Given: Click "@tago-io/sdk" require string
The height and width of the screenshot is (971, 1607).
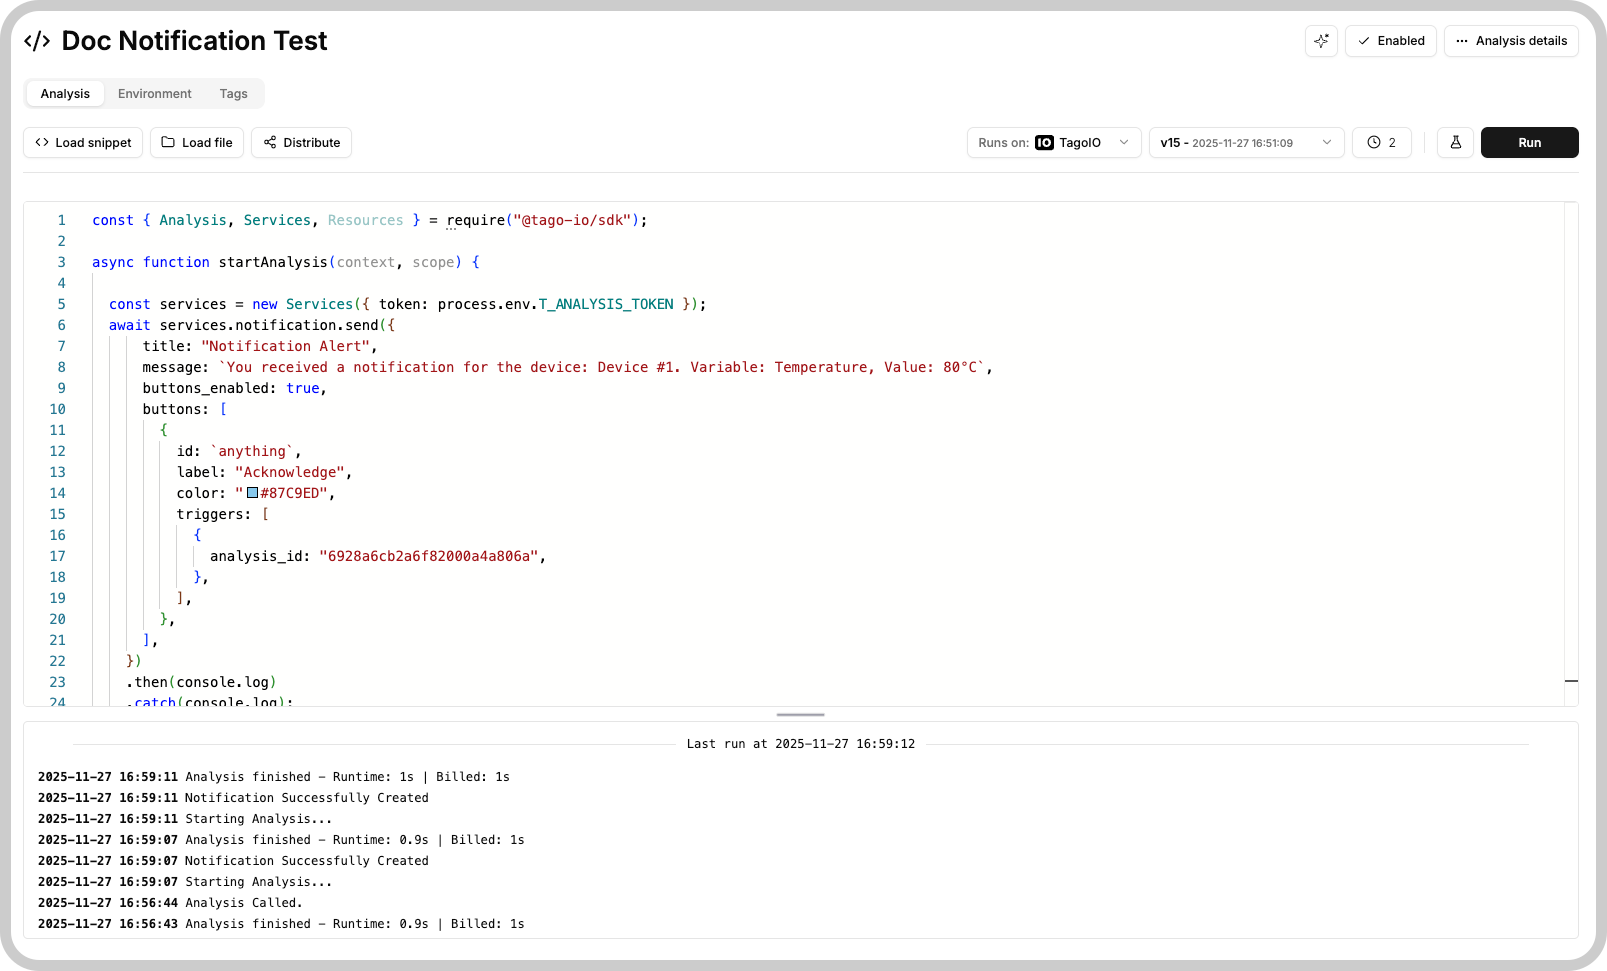Looking at the screenshot, I should click(572, 220).
